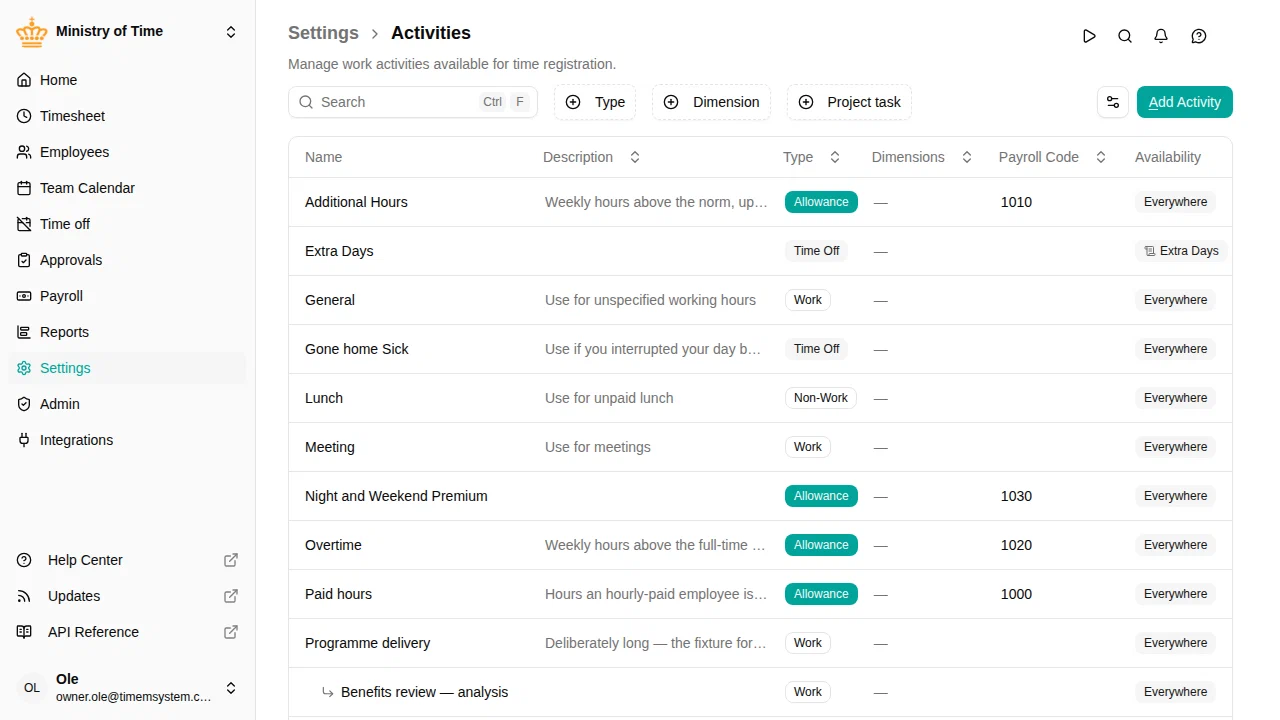The width and height of the screenshot is (1280, 720).
Task: Click the Lunch Non-Work type badge
Action: (x=820, y=398)
